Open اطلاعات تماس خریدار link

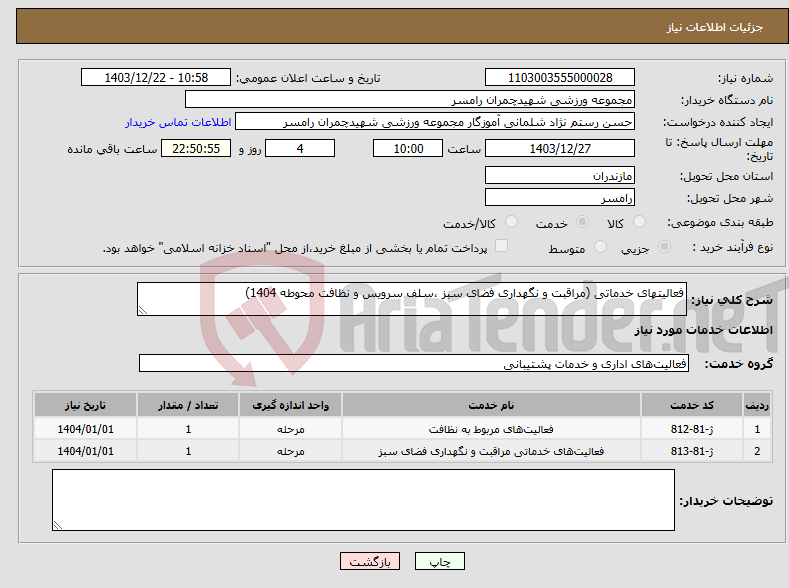tap(178, 122)
